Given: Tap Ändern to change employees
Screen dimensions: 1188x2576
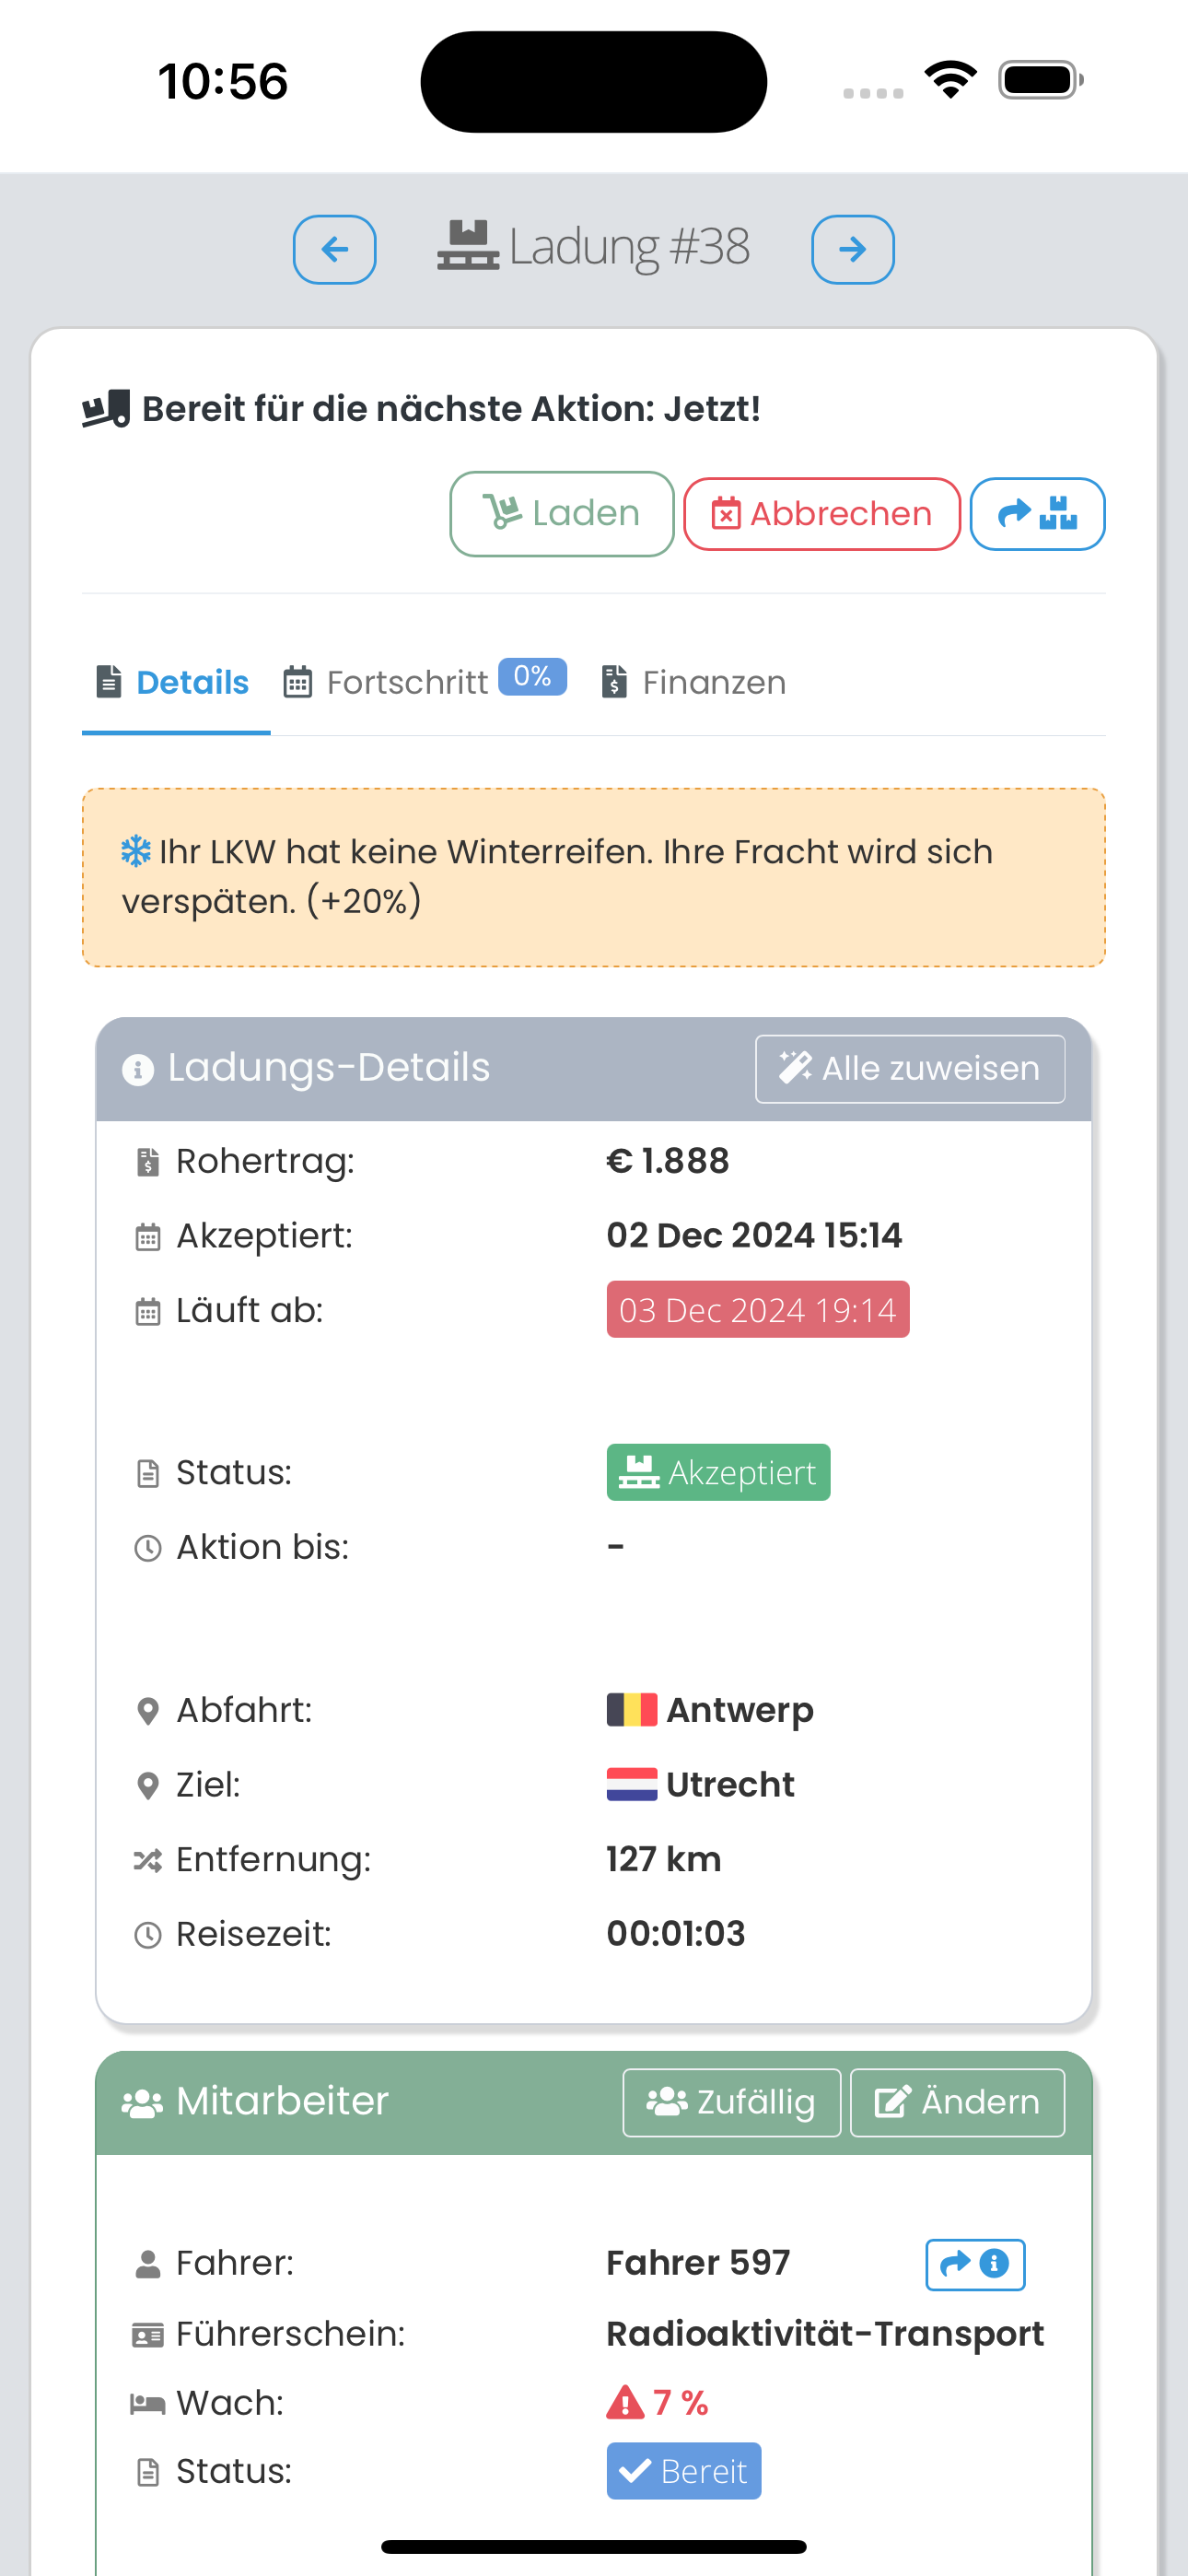Looking at the screenshot, I should click(x=956, y=2102).
